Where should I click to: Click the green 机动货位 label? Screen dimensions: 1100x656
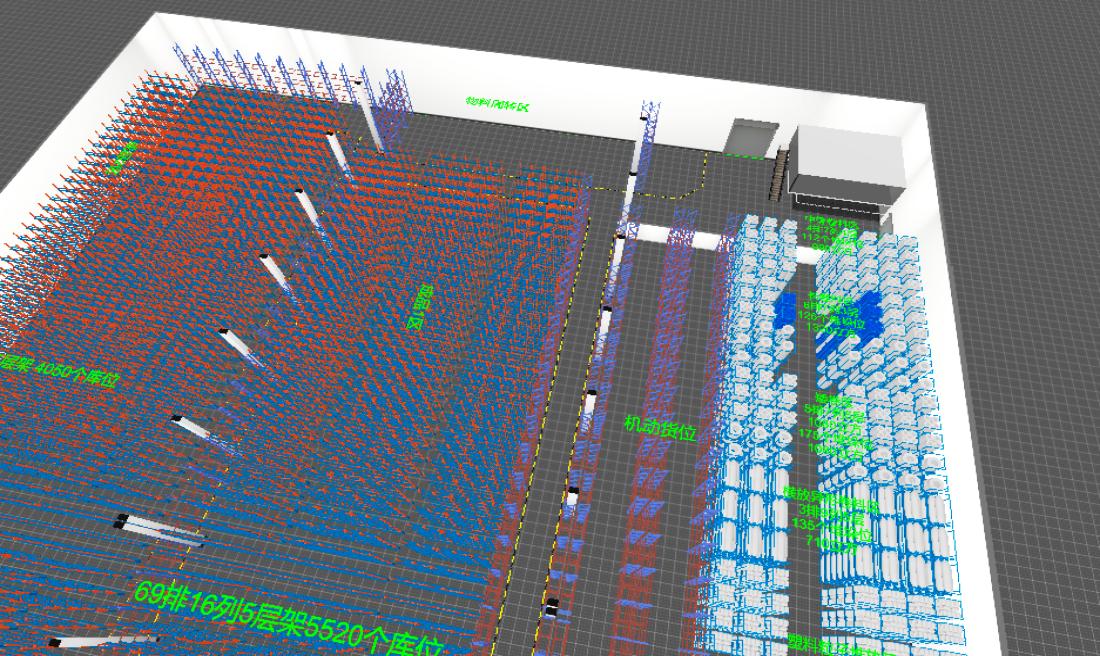click(659, 427)
